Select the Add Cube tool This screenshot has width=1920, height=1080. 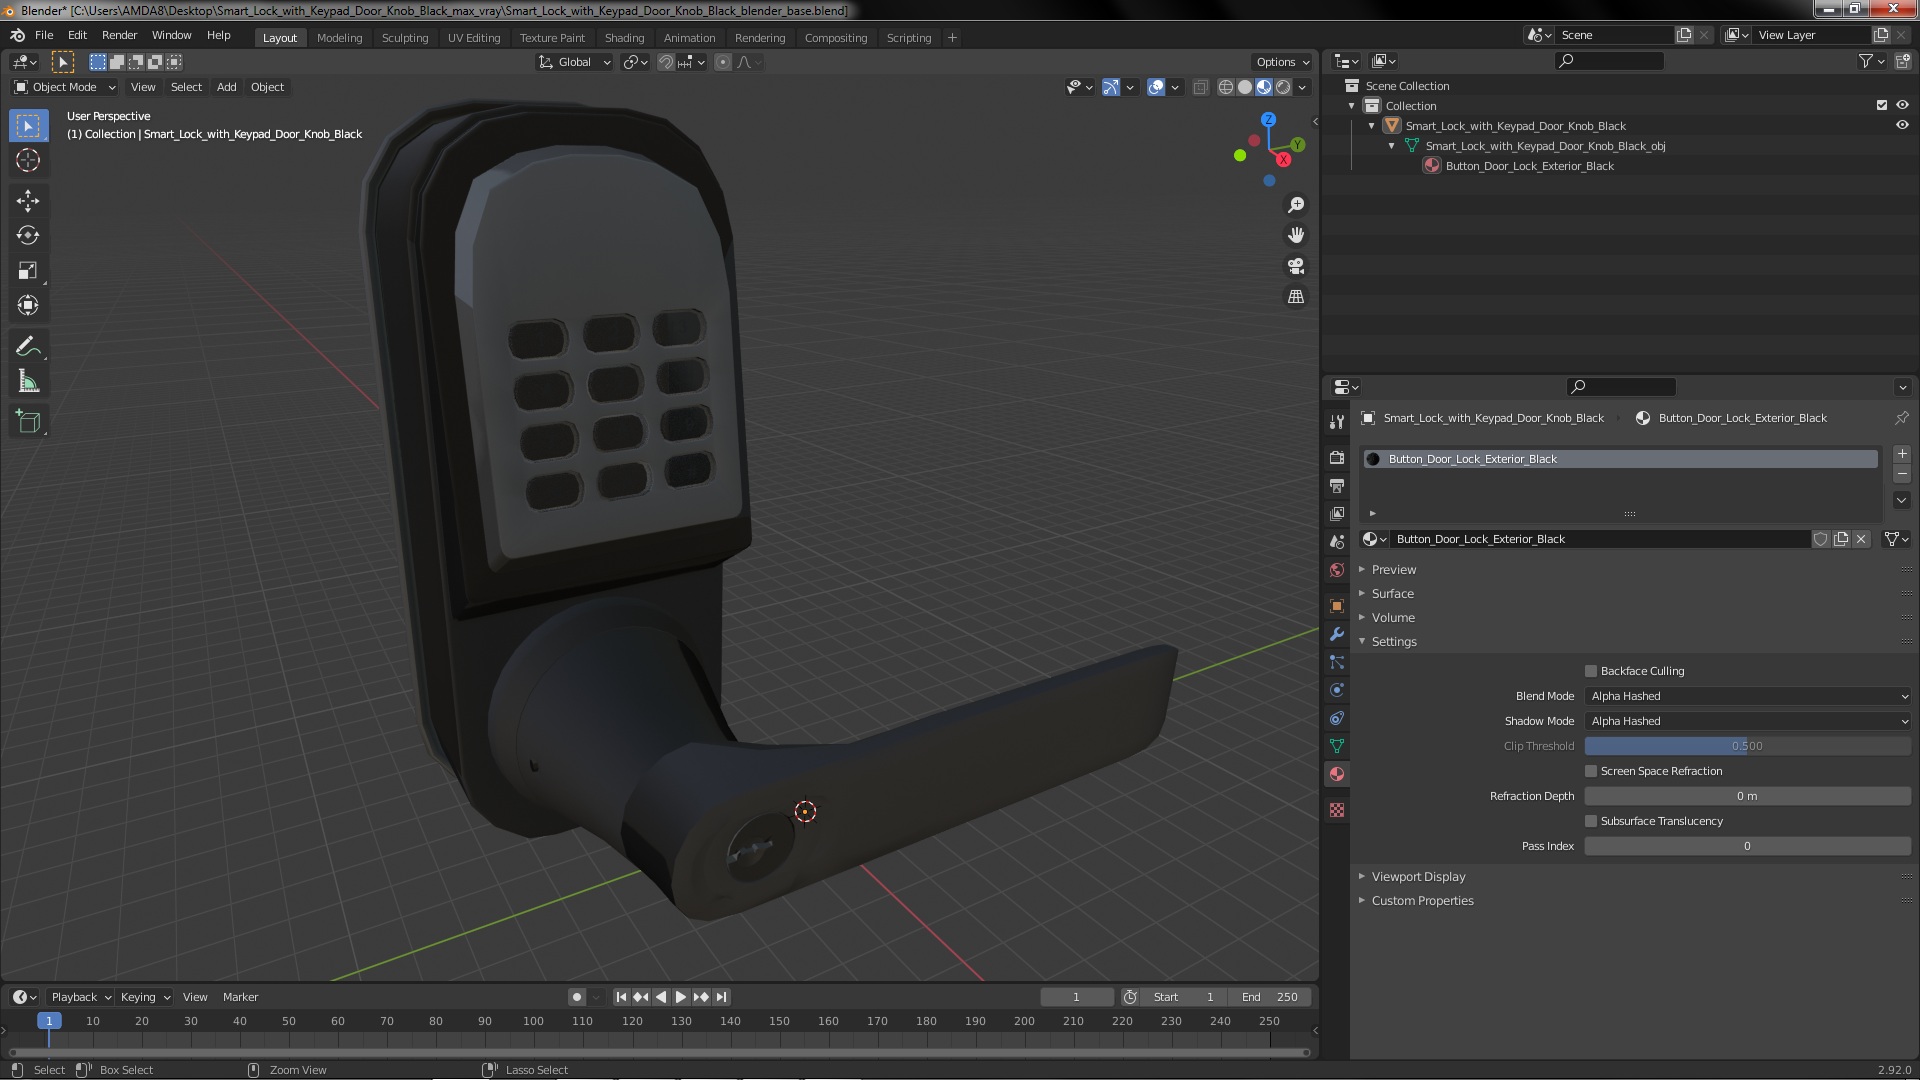point(28,422)
